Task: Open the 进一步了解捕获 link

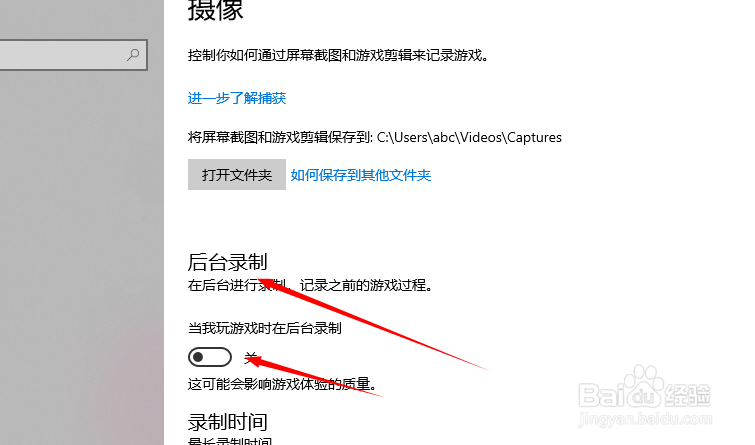Action: [x=237, y=98]
